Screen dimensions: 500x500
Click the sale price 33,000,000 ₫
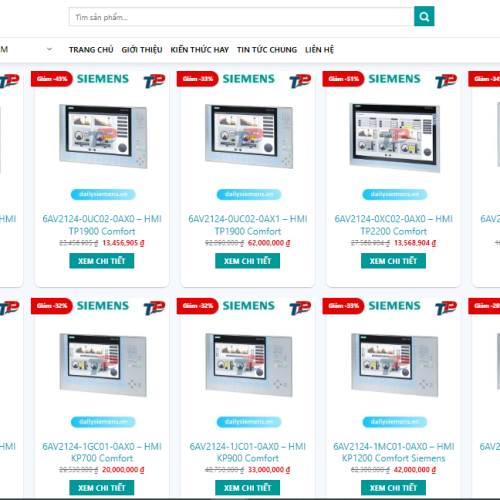coord(269,470)
